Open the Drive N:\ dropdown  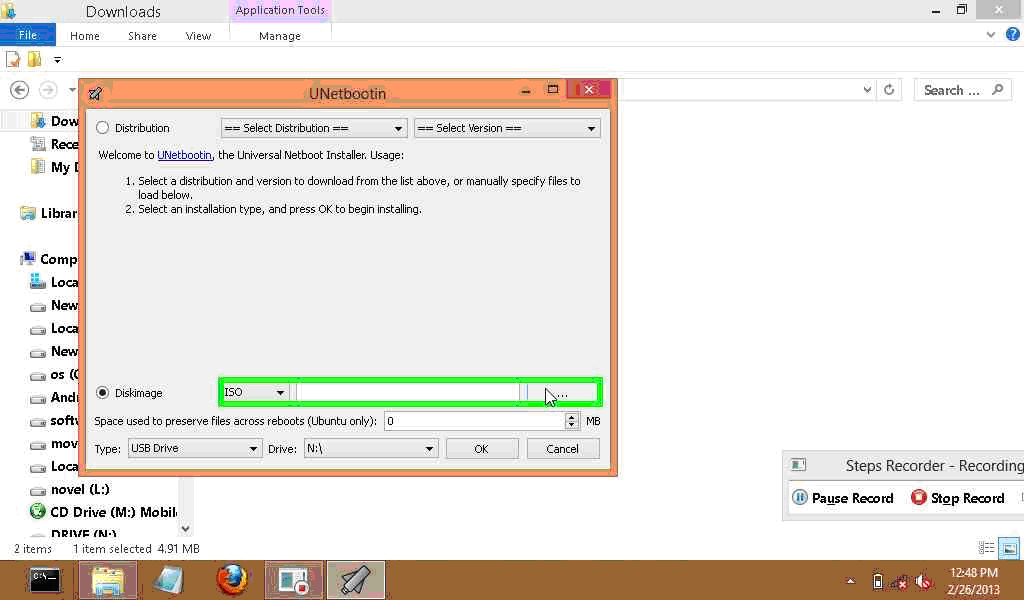pos(370,449)
